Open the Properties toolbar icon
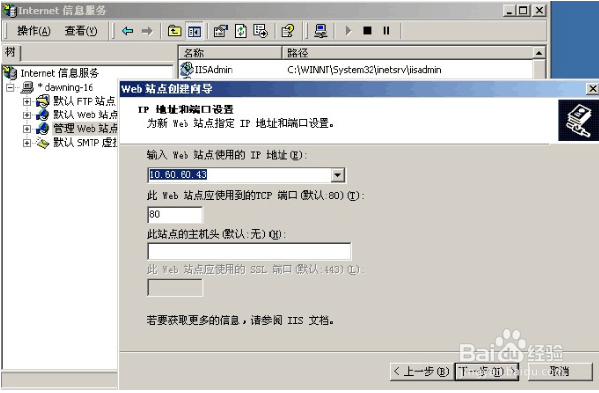 point(220,31)
